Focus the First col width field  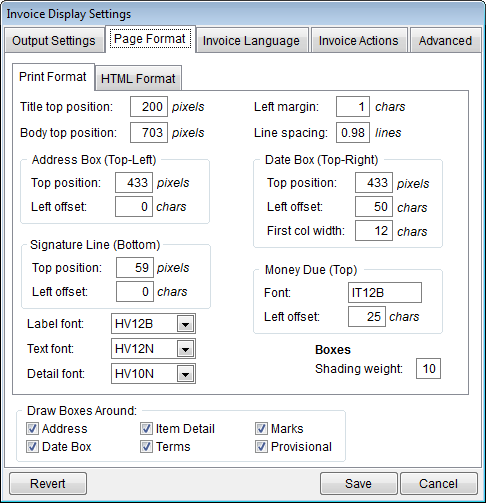(374, 231)
